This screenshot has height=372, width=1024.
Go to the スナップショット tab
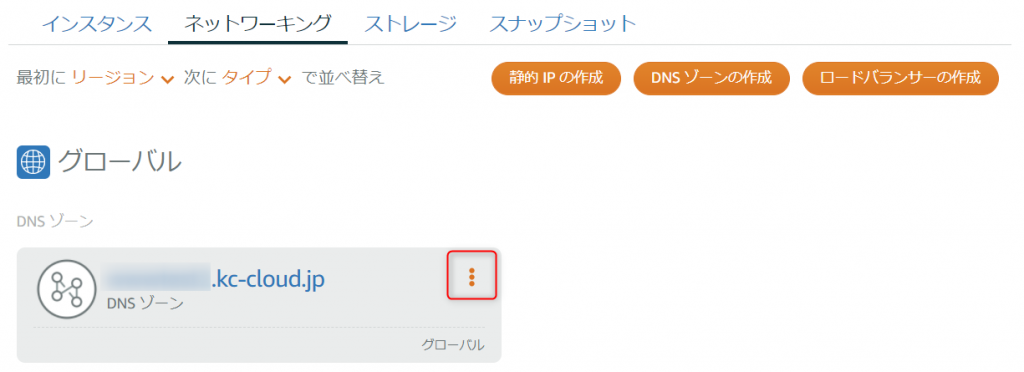coord(562,24)
